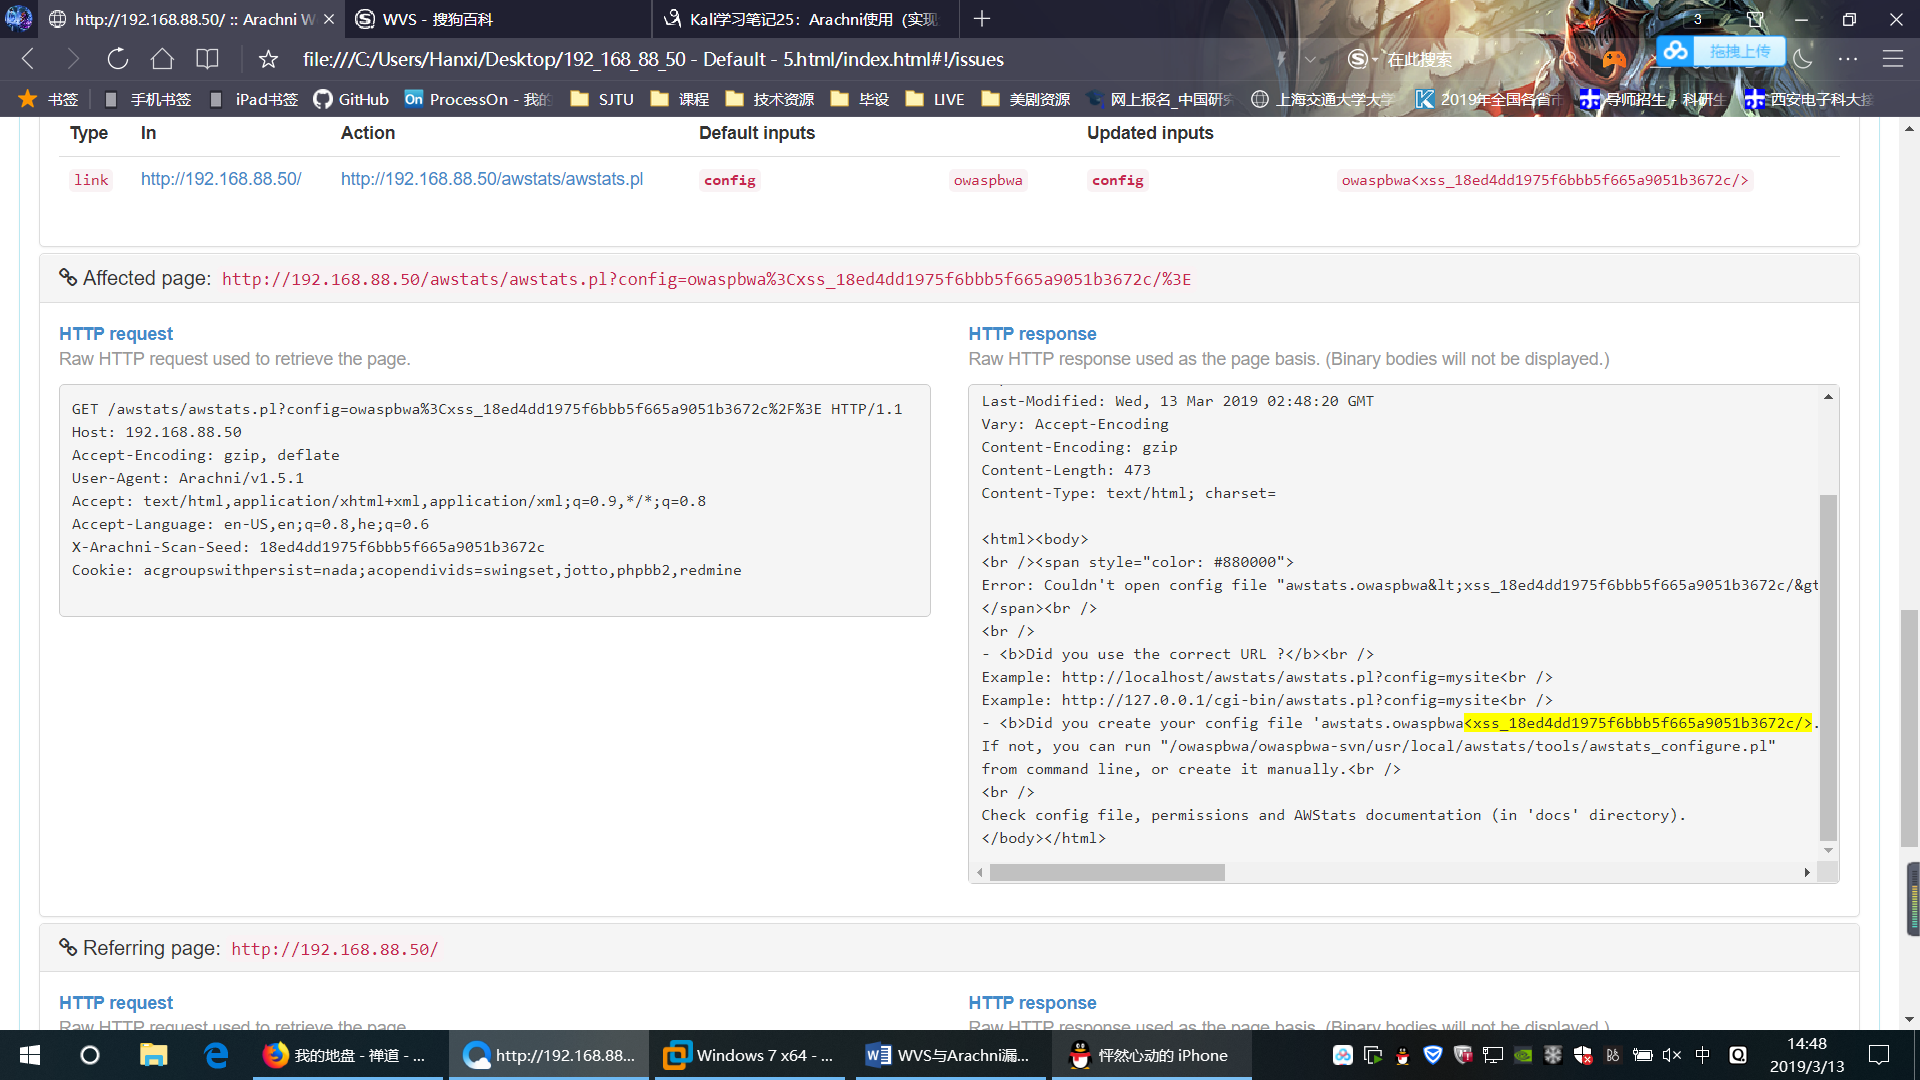Expand the LIVE bookmarks folder
Screen dimensions: 1920x1080
tap(935, 99)
